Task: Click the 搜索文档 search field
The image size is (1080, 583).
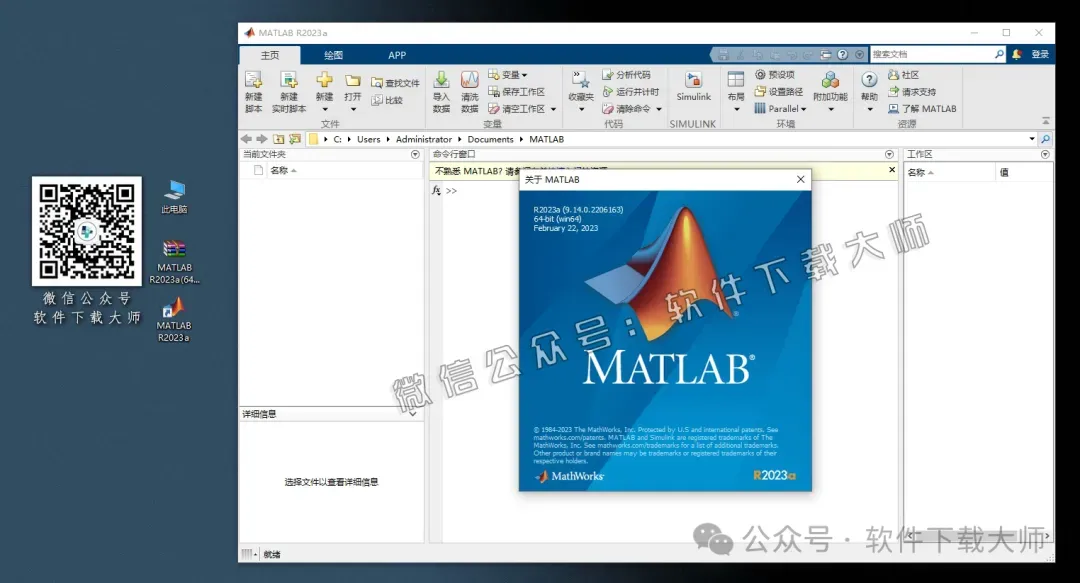Action: (932, 54)
